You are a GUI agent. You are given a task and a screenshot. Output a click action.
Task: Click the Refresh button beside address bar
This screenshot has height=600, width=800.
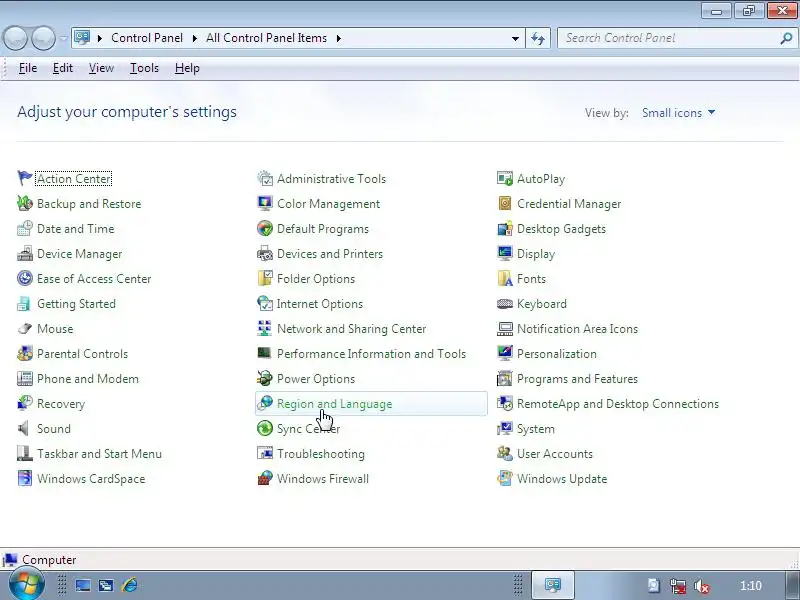click(538, 38)
